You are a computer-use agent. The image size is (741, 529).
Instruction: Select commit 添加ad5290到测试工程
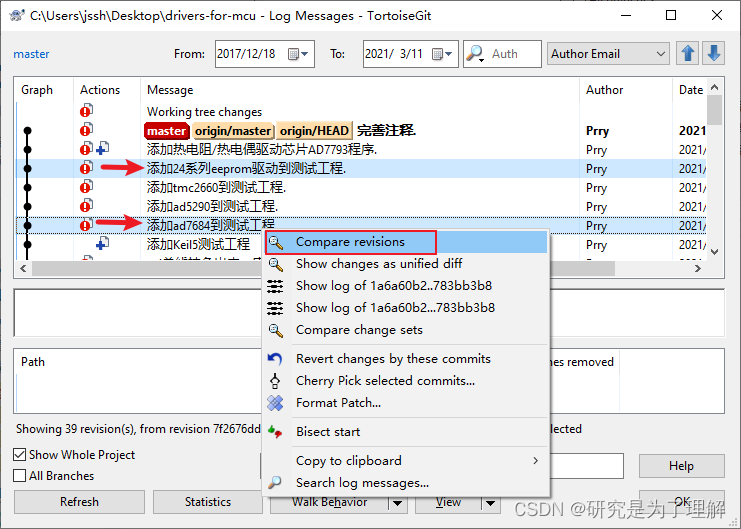[362, 207]
